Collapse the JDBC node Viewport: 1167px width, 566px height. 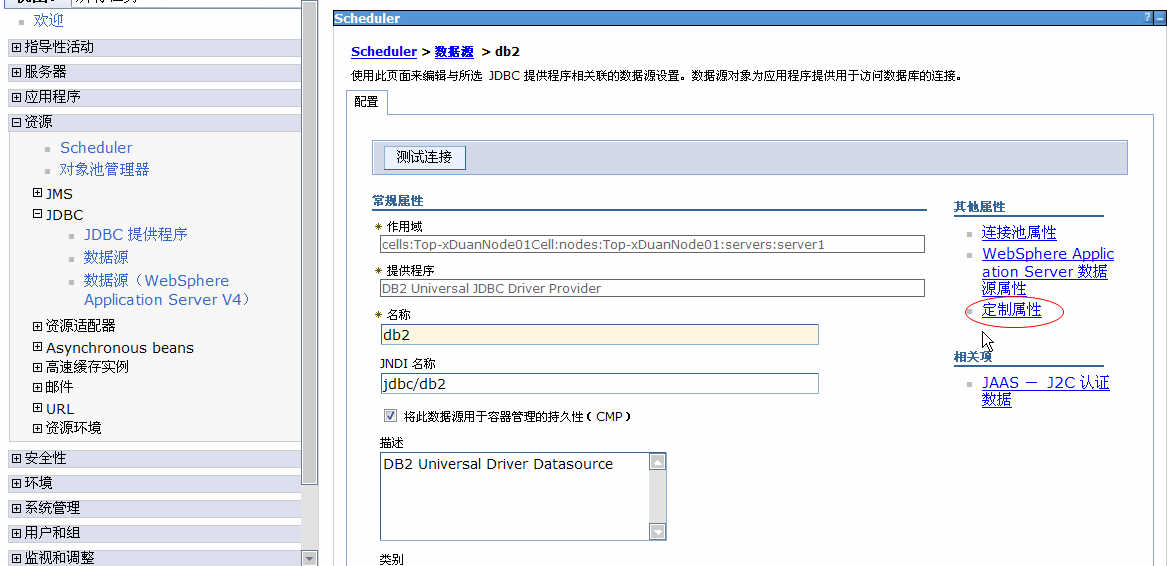click(38, 214)
